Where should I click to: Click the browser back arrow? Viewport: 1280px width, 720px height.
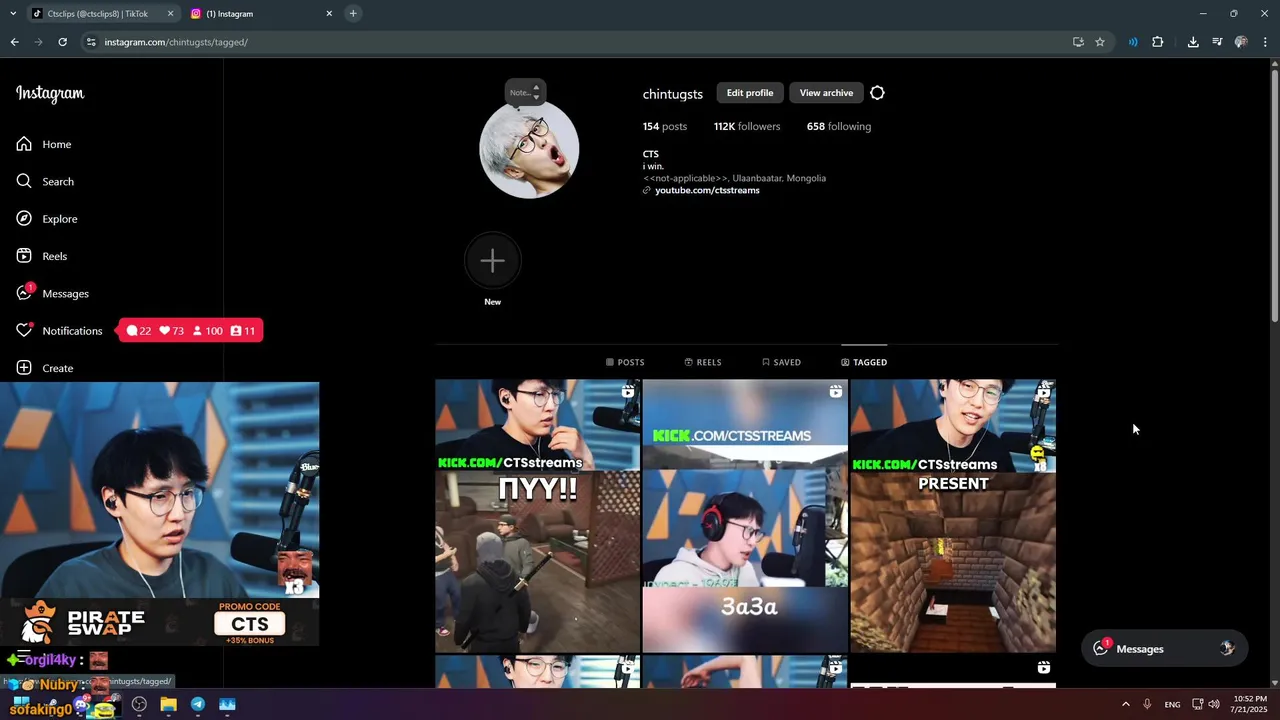(14, 42)
